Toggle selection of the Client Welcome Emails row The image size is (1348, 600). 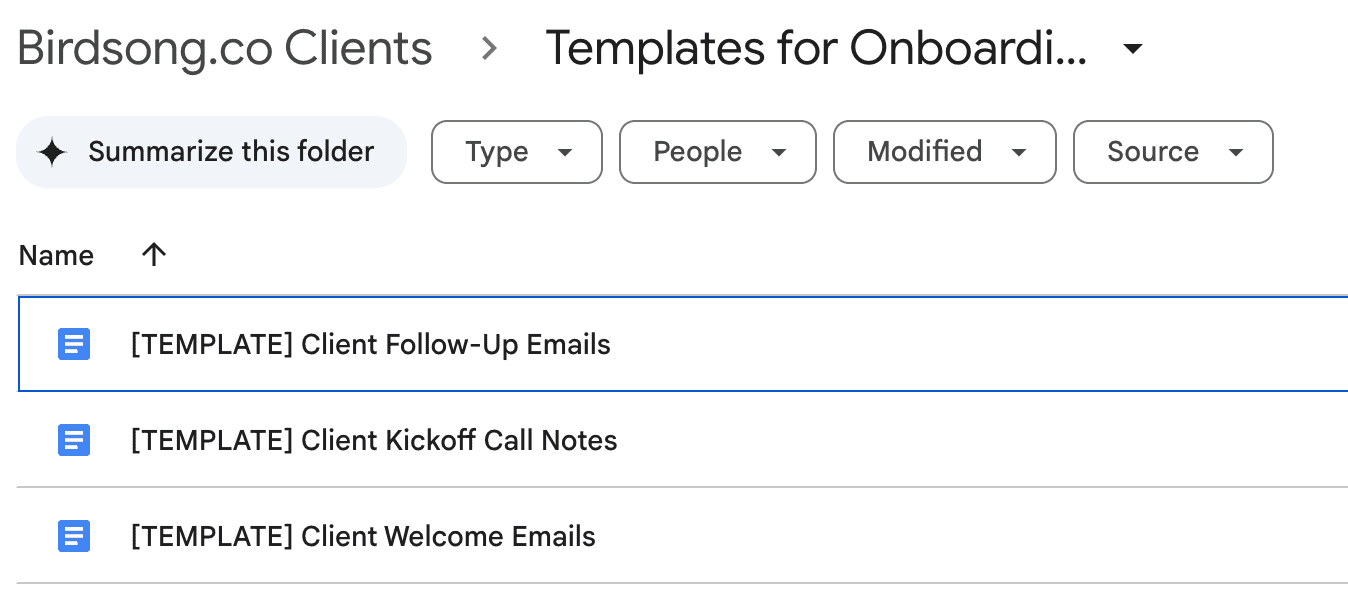[x=400, y=536]
